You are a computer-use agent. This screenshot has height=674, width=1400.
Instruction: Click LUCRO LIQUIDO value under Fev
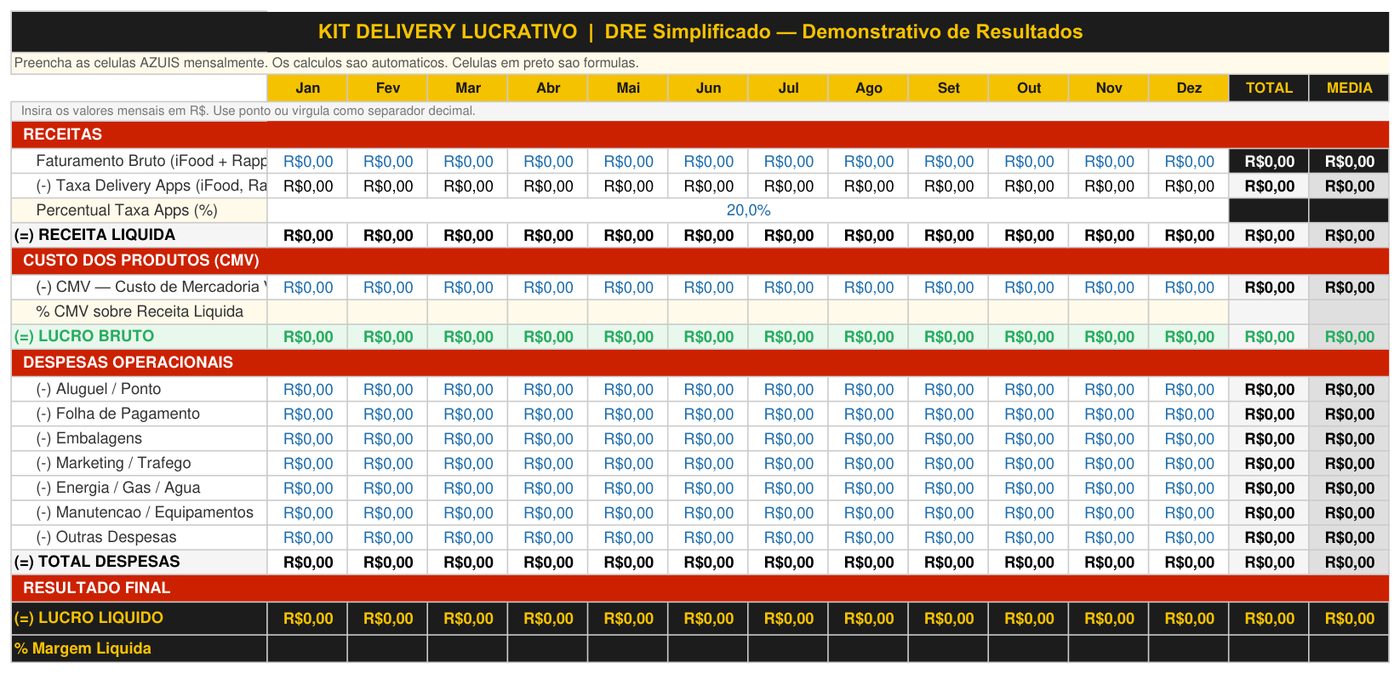coord(388,618)
